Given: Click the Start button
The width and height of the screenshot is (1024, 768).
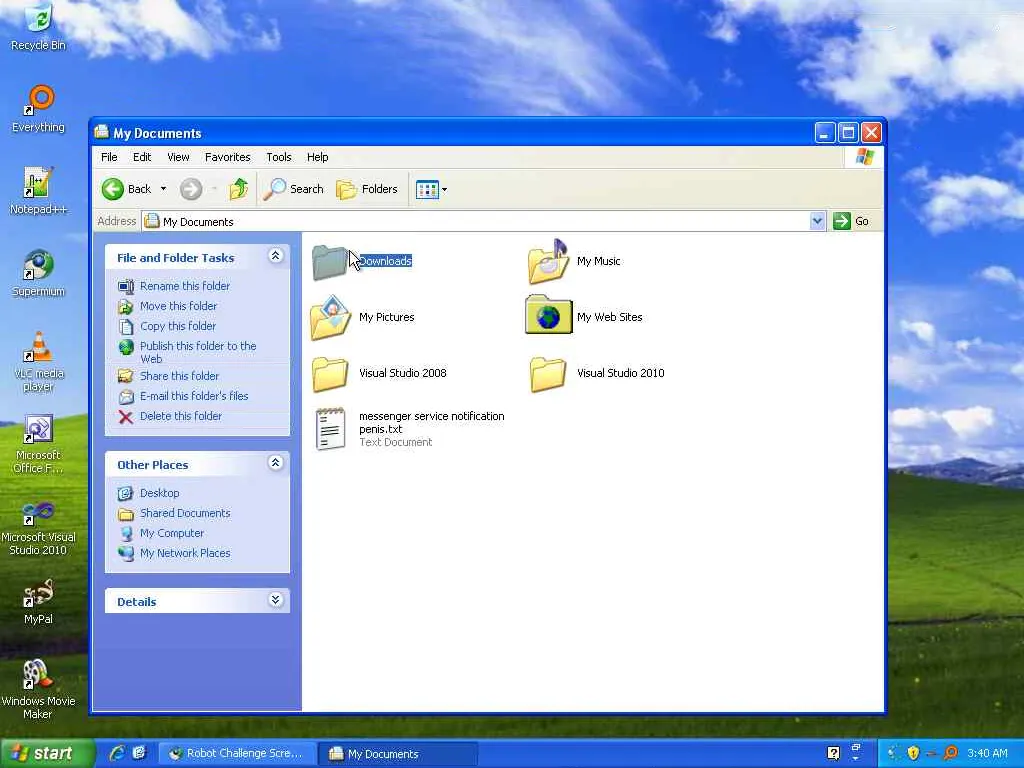Looking at the screenshot, I should tap(47, 754).
